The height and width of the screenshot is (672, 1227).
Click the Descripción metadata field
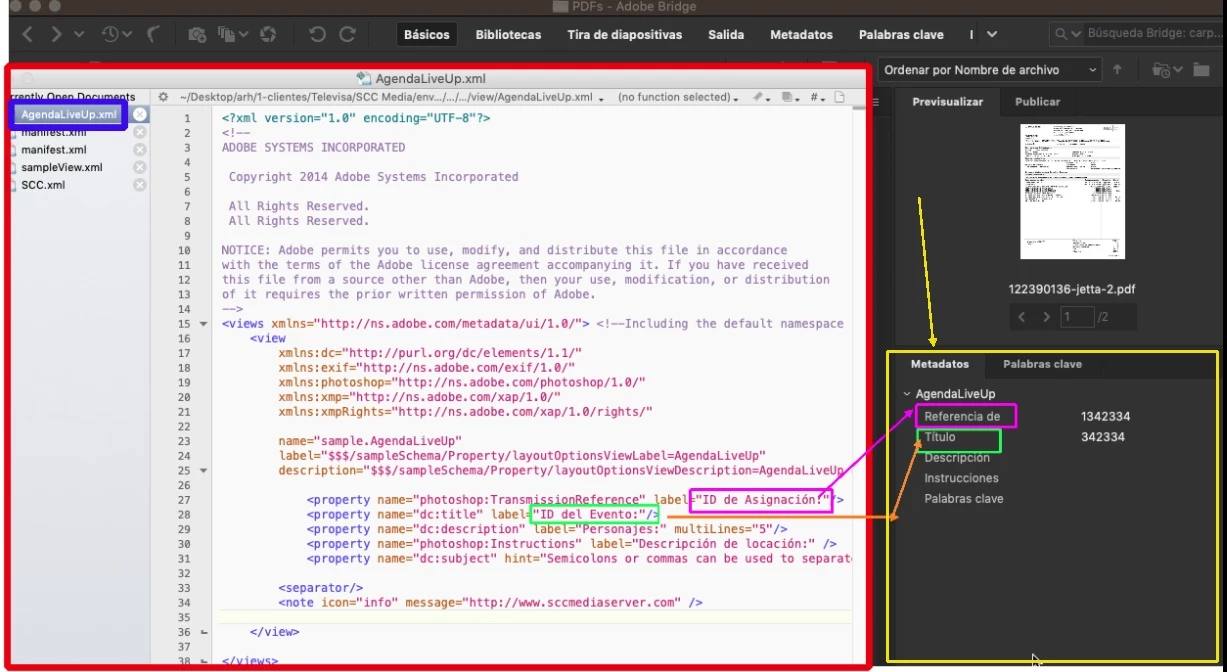(957, 458)
